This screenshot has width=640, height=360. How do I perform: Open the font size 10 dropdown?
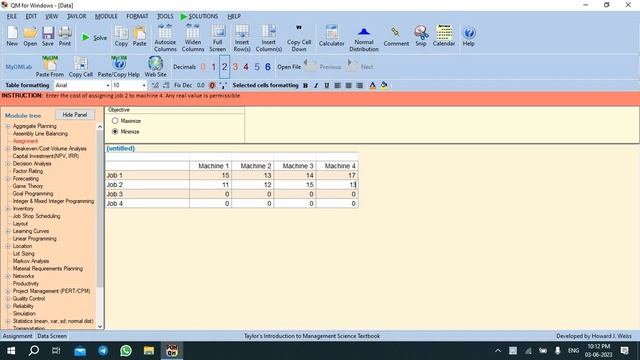144,85
